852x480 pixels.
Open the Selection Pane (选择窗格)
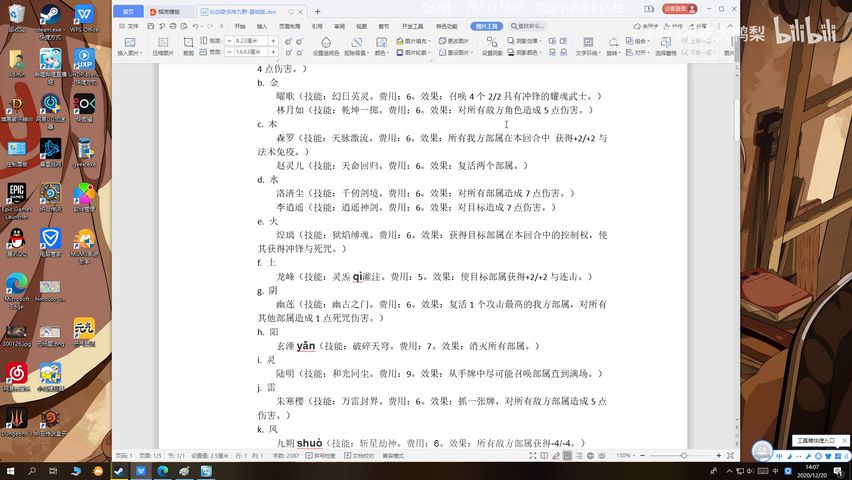[x=666, y=46]
